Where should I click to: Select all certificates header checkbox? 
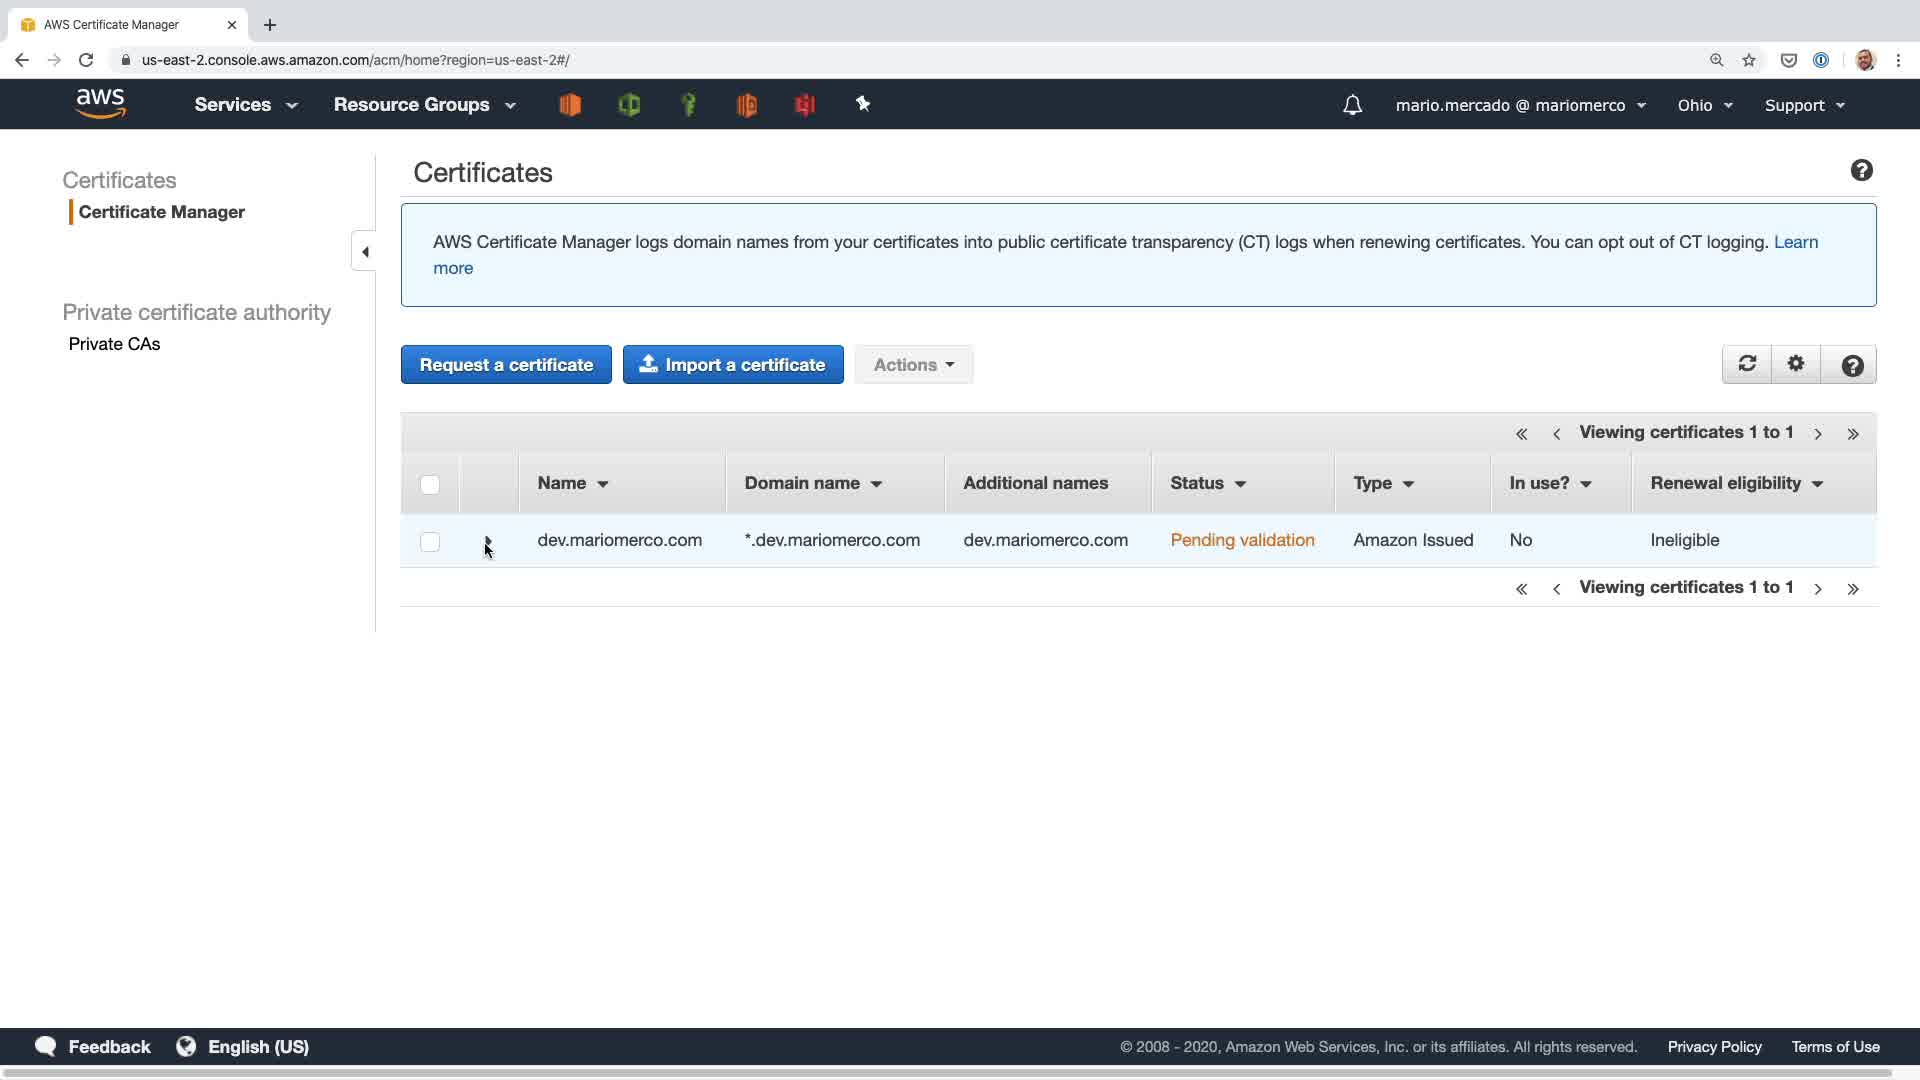point(430,485)
